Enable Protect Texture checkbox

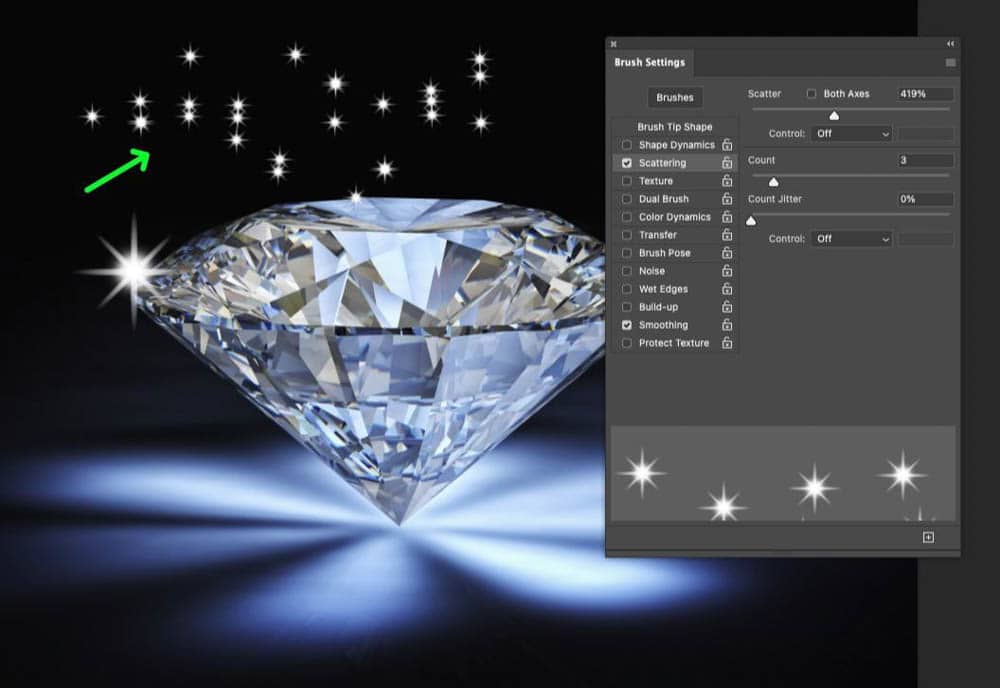[x=627, y=343]
